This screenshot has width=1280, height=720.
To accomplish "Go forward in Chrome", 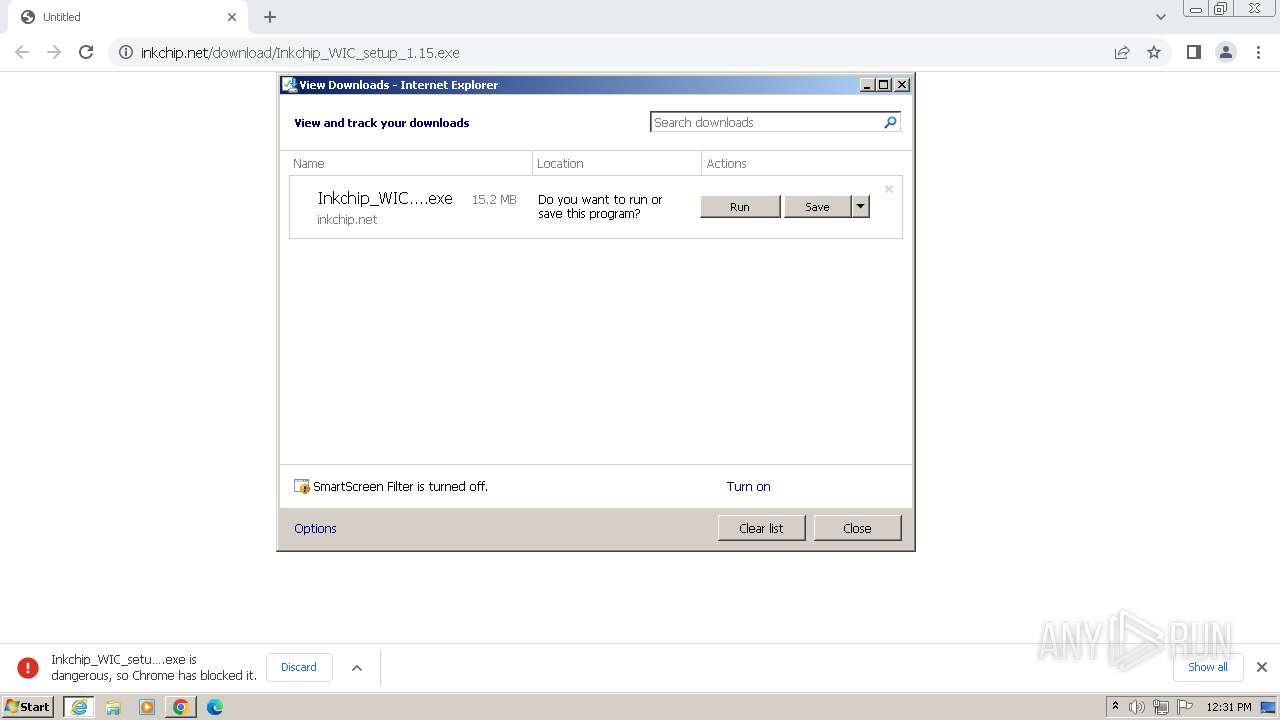I will (x=54, y=52).
